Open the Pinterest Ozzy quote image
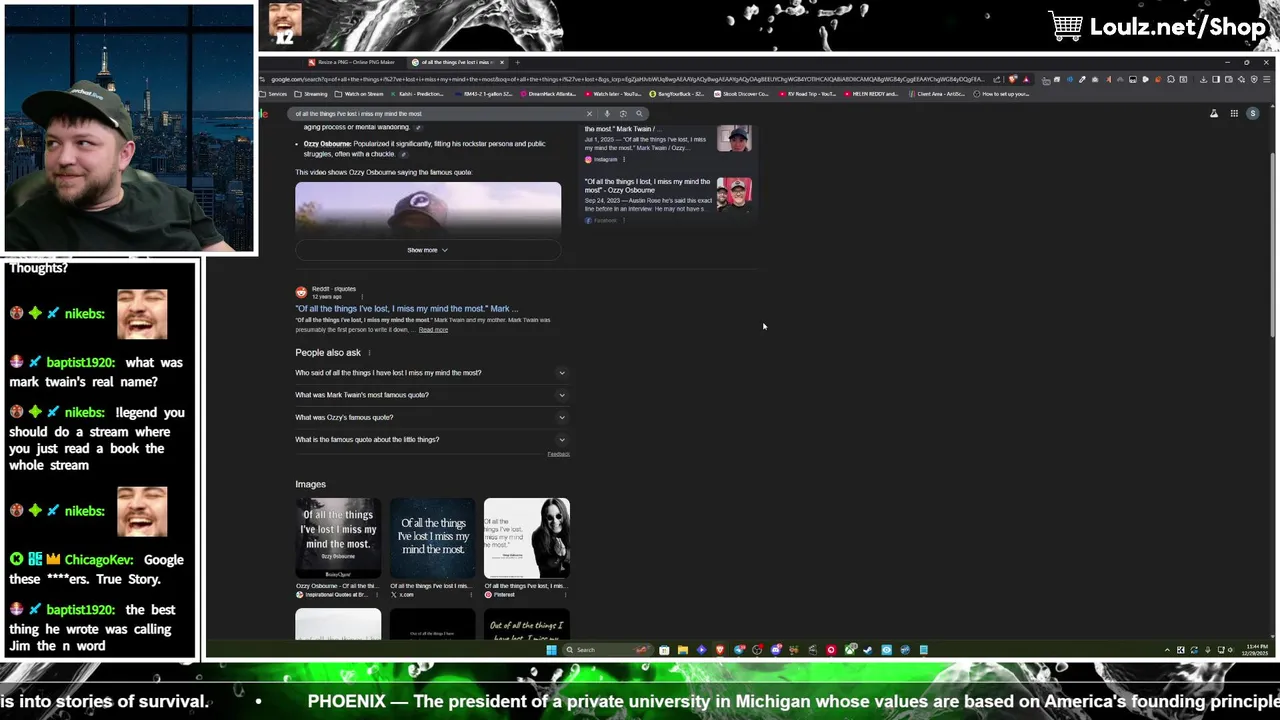Screen dimensions: 1280x720 pyautogui.click(x=527, y=538)
